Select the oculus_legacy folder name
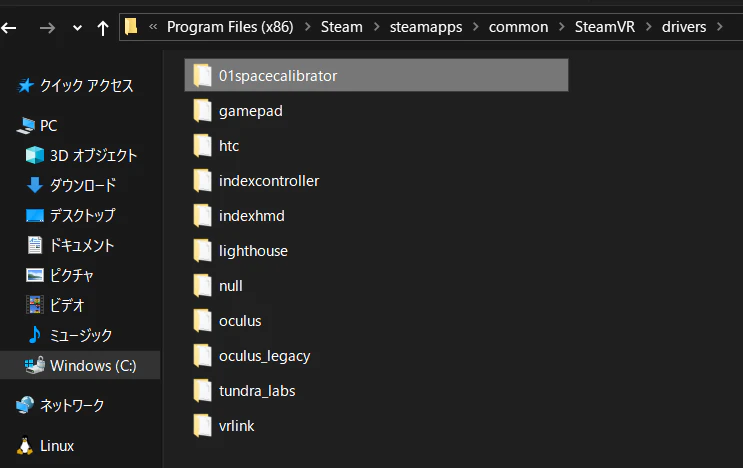 [264, 356]
